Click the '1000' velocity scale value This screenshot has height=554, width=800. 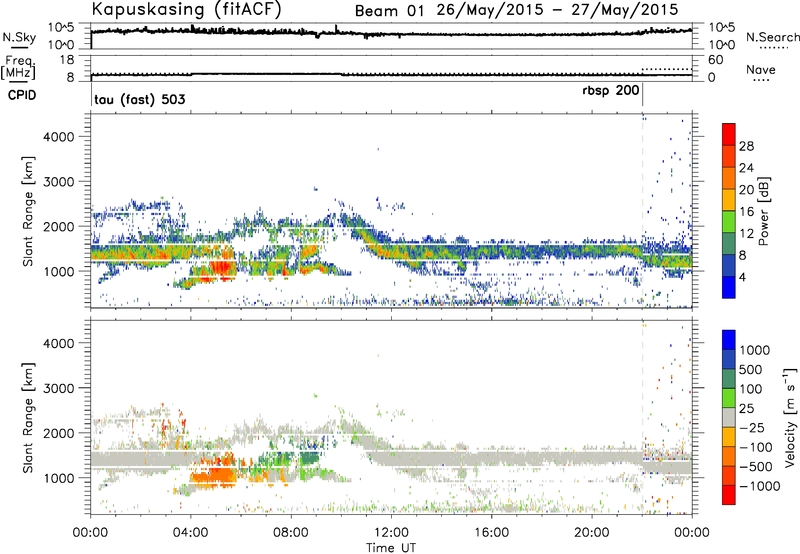coord(754,350)
